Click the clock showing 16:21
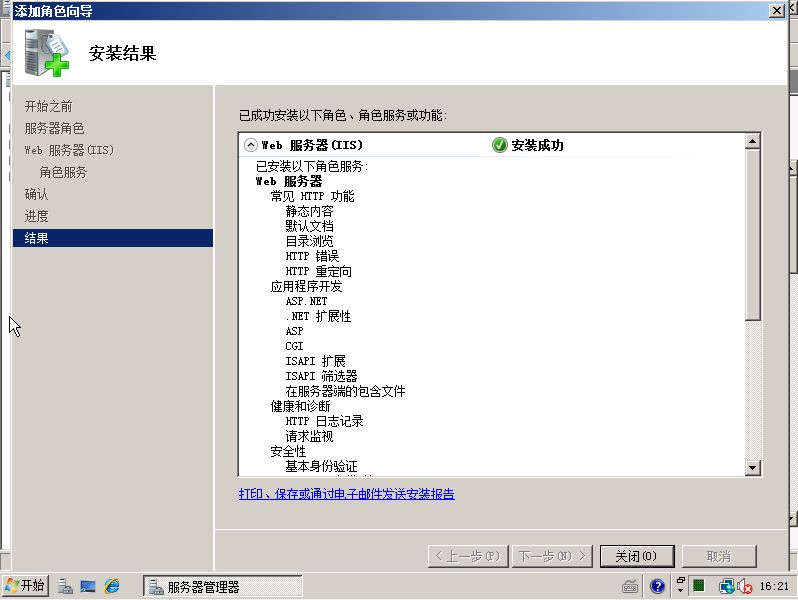This screenshot has width=798, height=600. 774,586
